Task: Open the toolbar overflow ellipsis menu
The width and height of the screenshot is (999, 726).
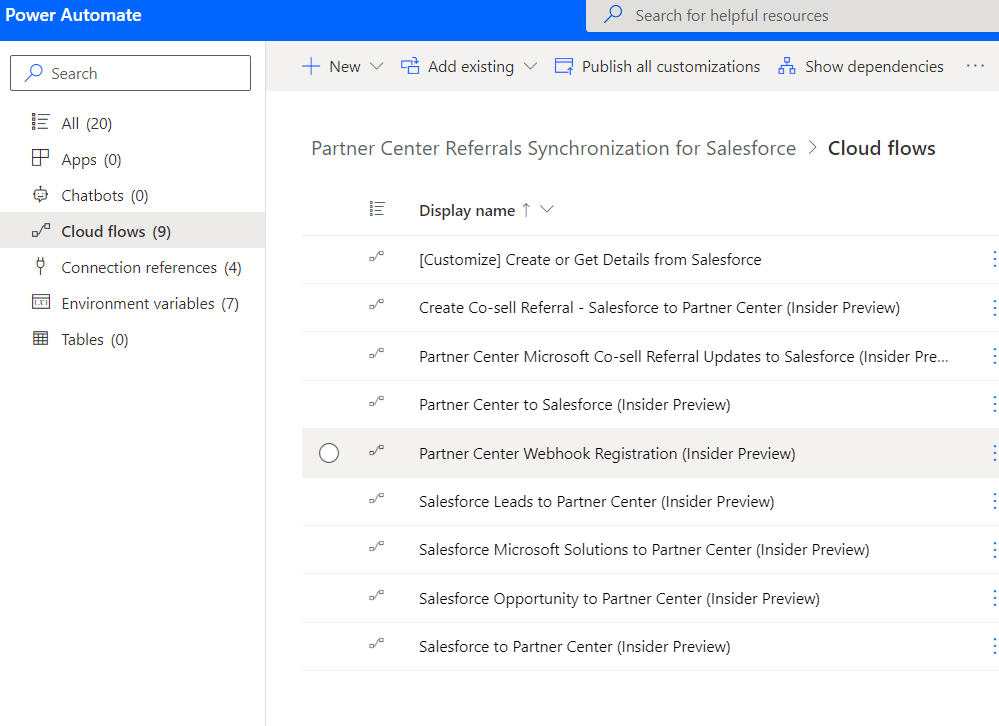Action: 975,67
